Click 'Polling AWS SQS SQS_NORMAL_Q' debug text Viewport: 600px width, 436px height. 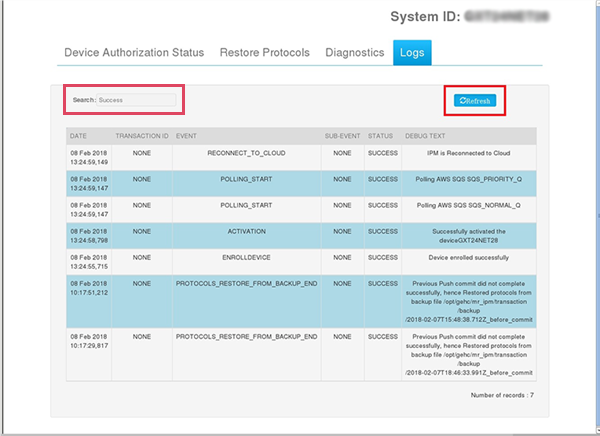[x=468, y=206]
